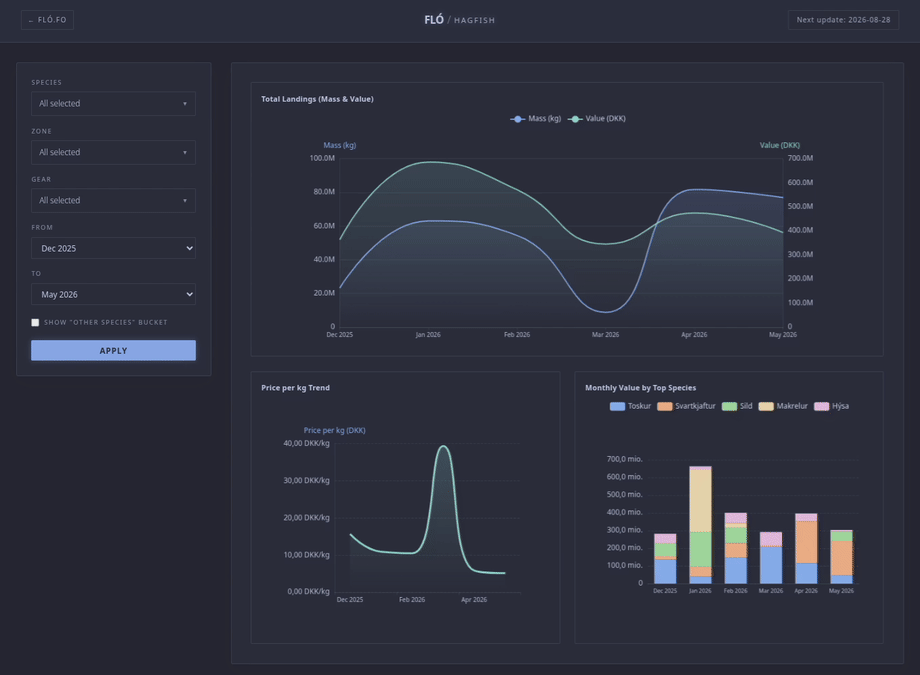The height and width of the screenshot is (675, 920).
Task: Toggle Makrelur legend swatch
Action: [766, 406]
